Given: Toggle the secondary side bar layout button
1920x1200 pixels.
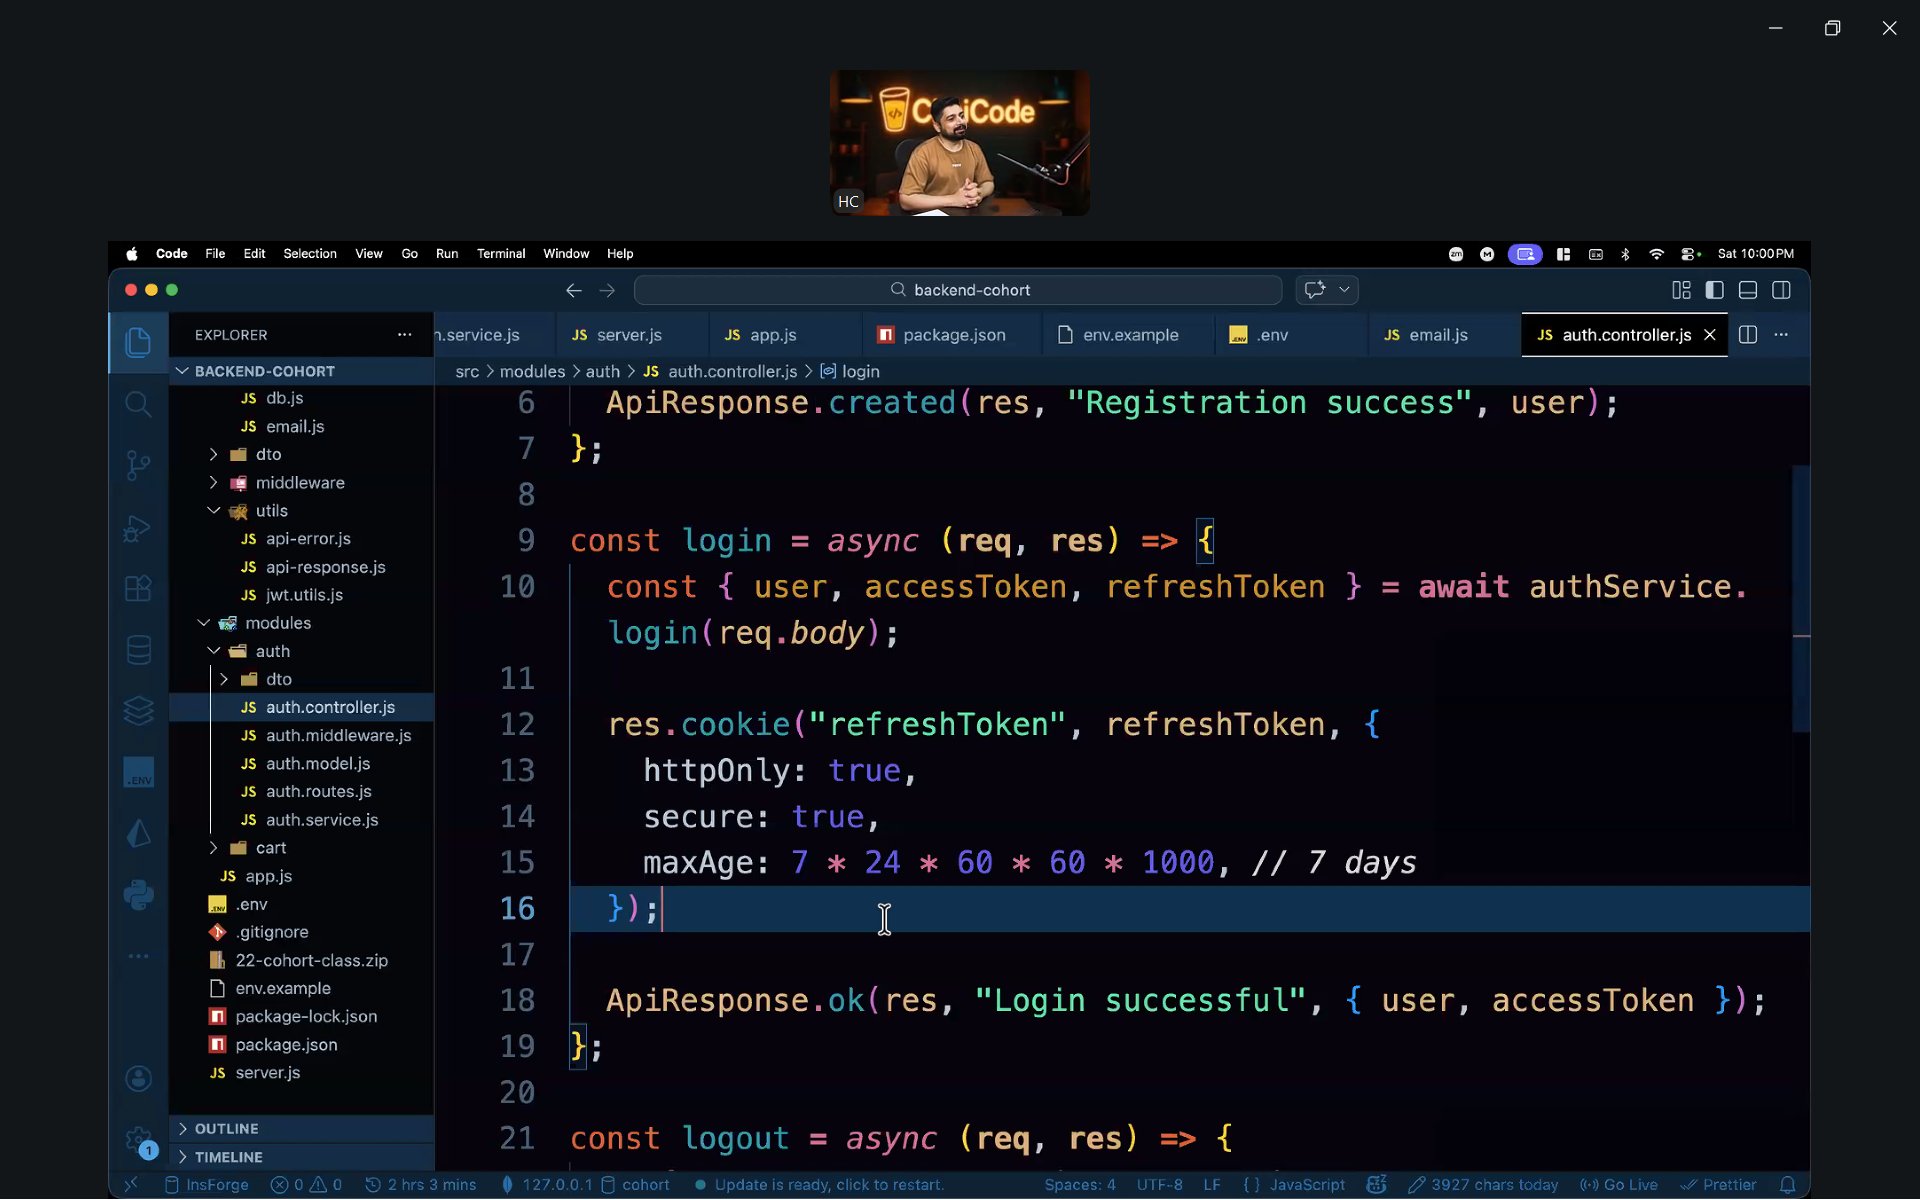Looking at the screenshot, I should click(1781, 290).
